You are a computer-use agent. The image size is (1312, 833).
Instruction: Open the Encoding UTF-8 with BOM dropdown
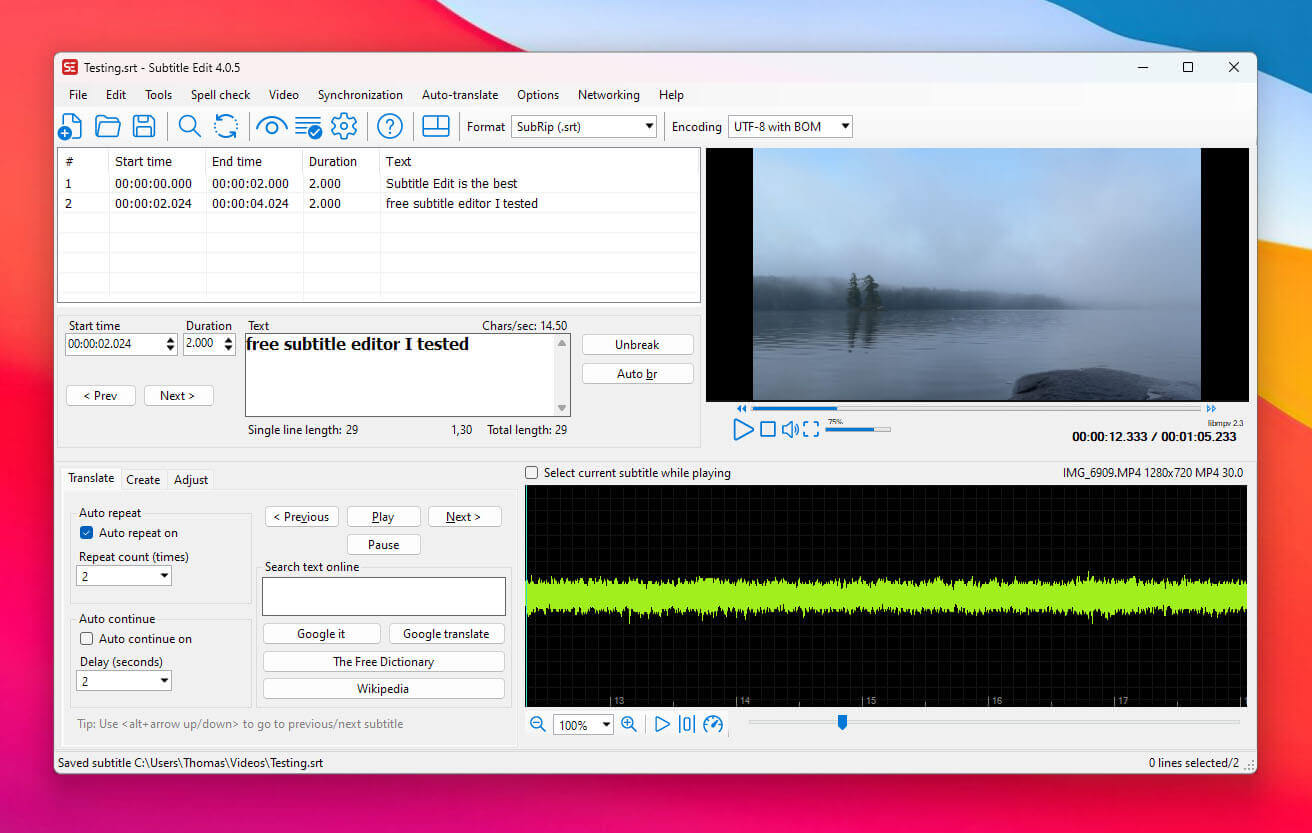[x=790, y=127]
